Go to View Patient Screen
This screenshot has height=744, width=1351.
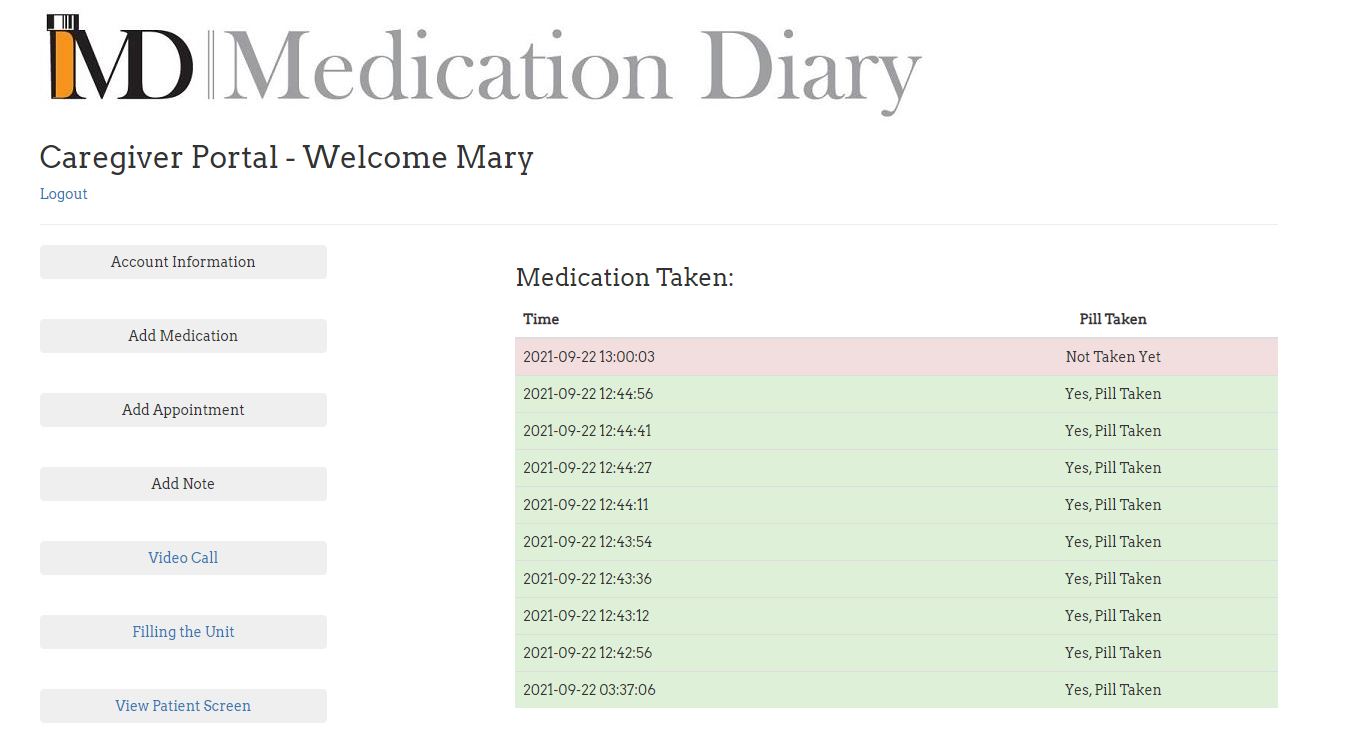tap(183, 706)
